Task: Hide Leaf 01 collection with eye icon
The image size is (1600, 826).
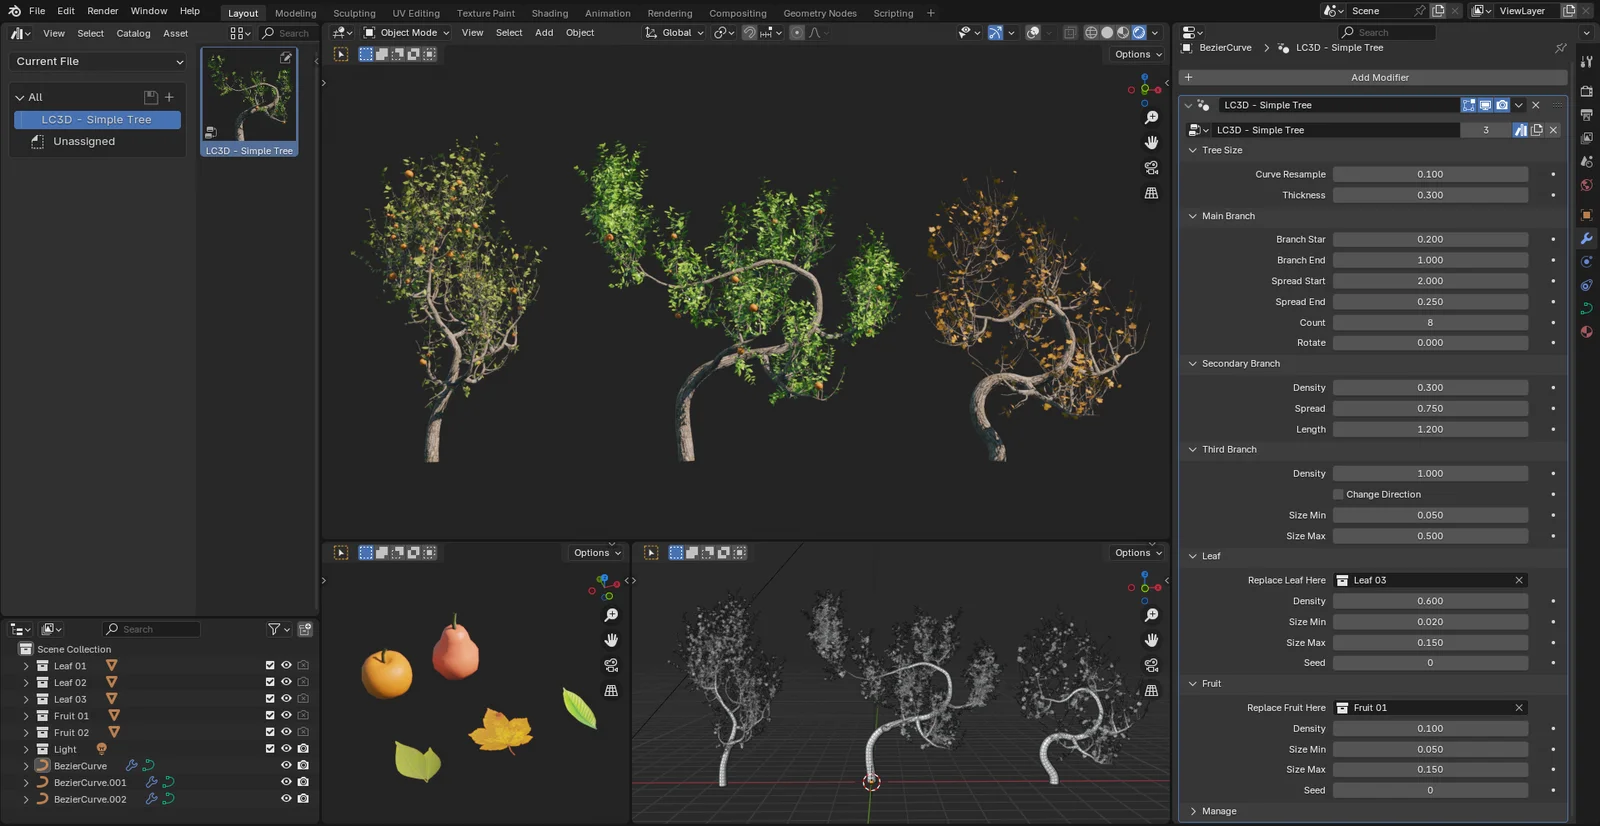Action: tap(286, 665)
